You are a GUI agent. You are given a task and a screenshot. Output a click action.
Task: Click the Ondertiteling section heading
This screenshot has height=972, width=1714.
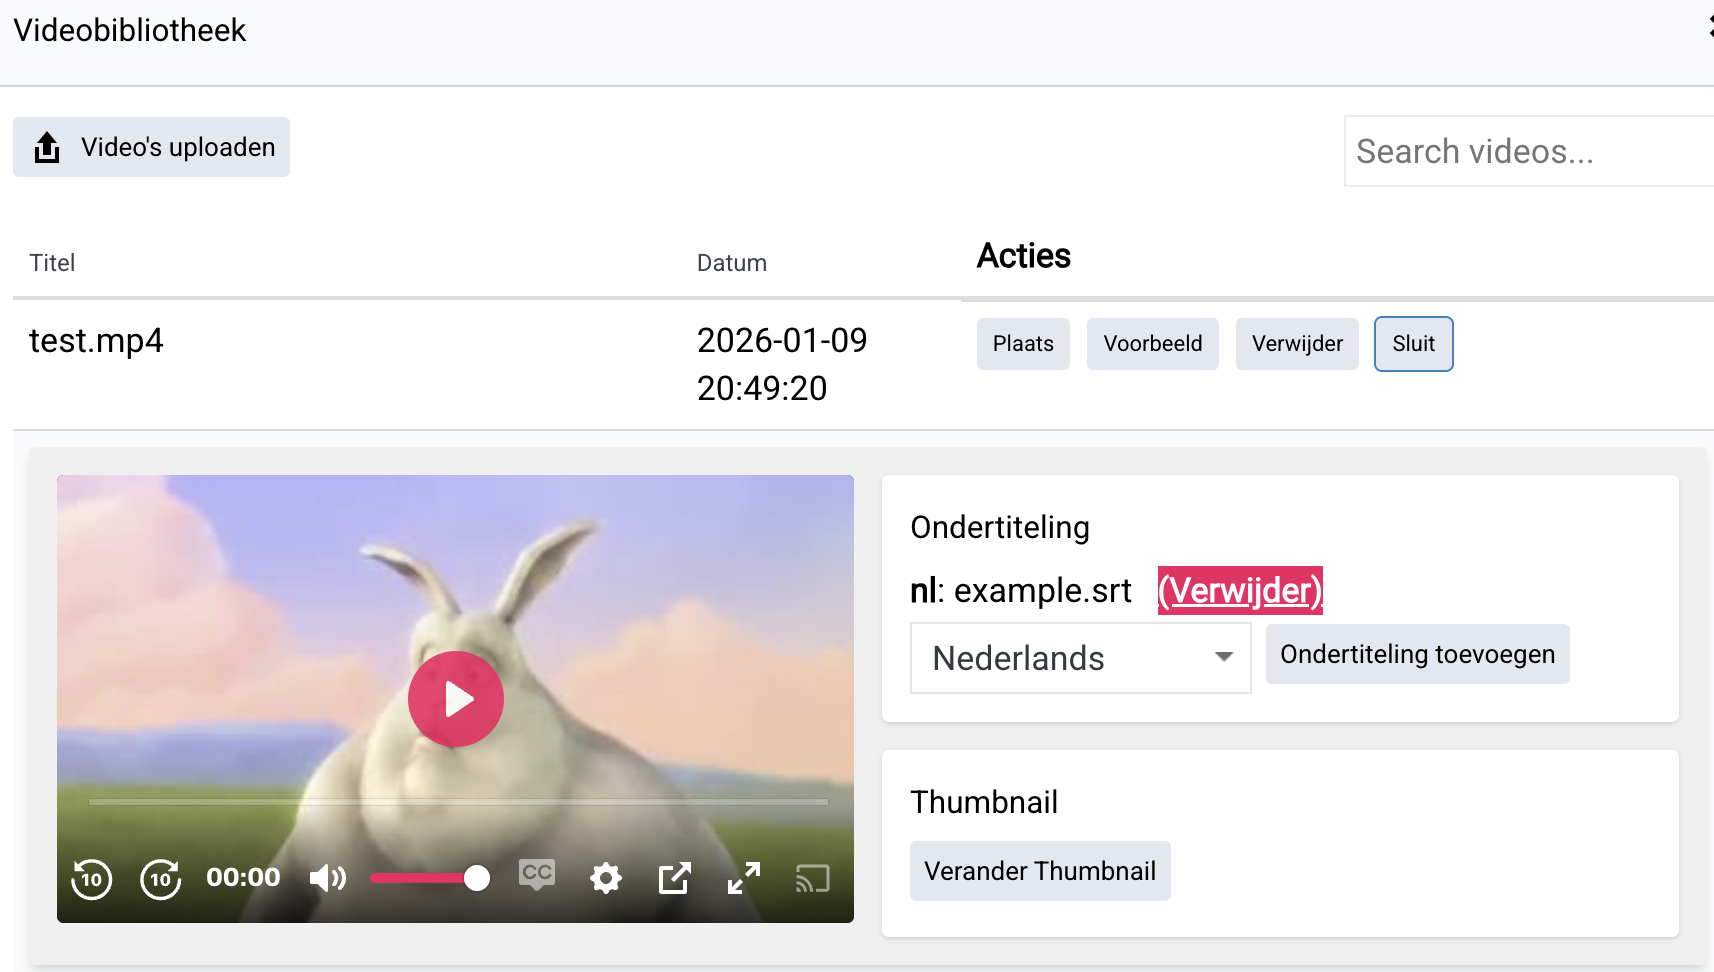click(1000, 527)
